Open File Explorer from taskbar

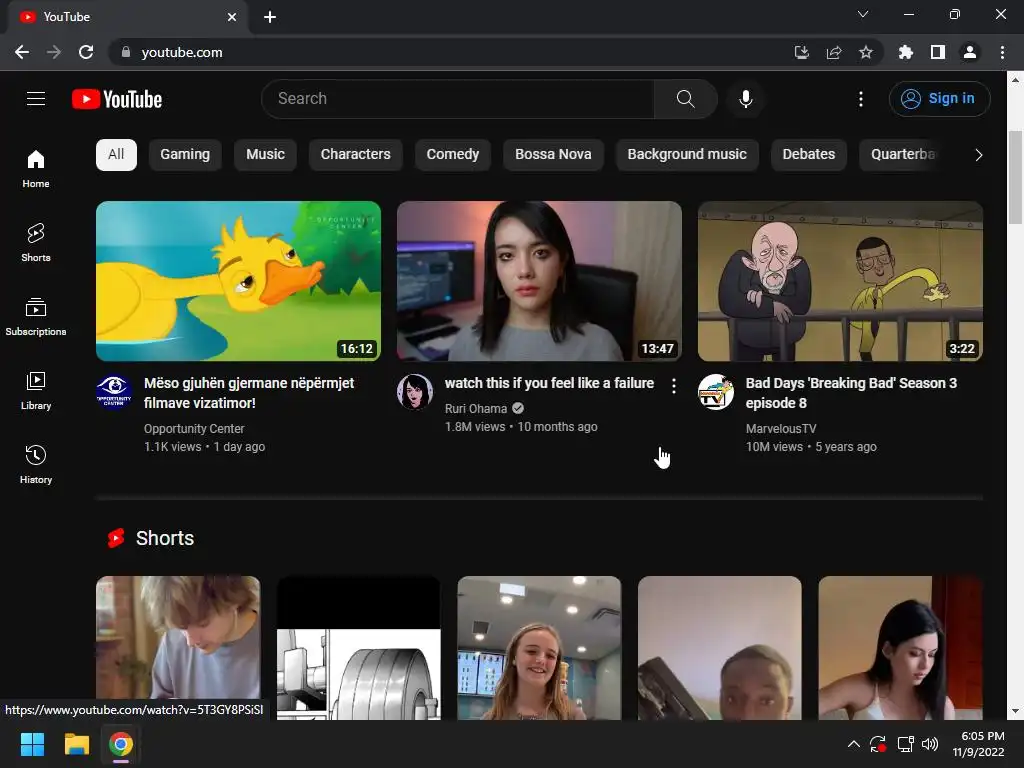point(76,744)
